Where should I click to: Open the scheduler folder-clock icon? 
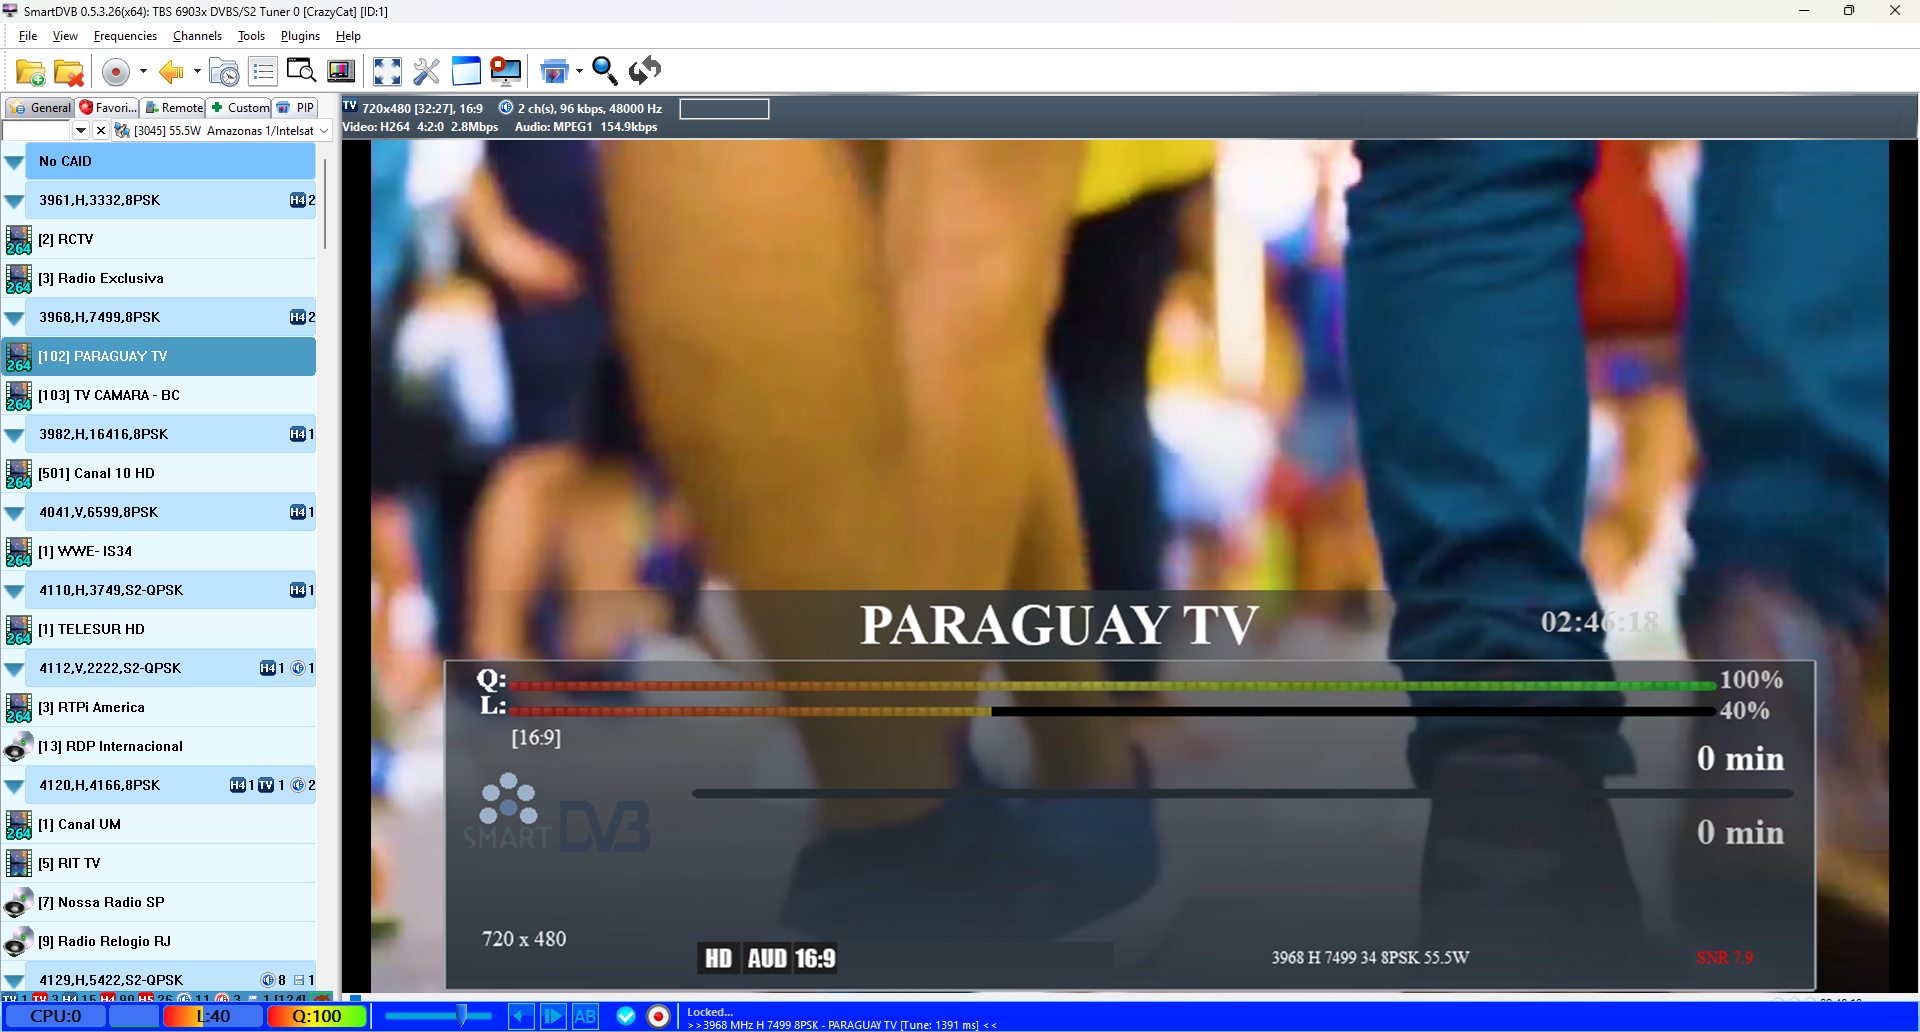[x=224, y=72]
